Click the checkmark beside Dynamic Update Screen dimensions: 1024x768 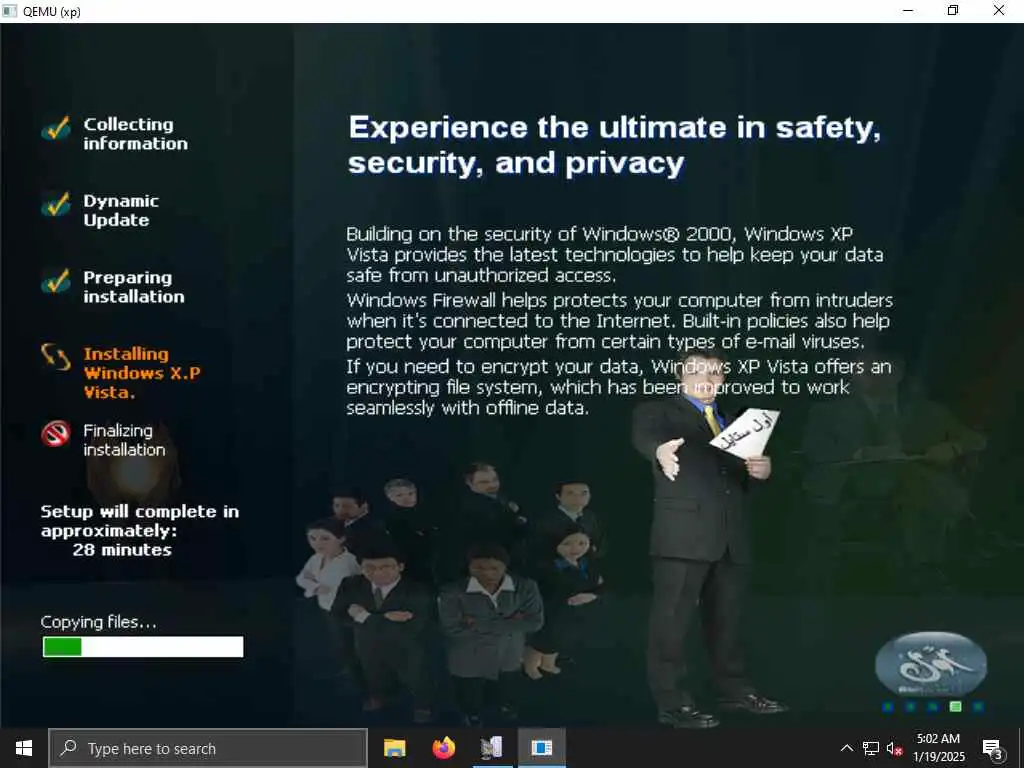[56, 204]
